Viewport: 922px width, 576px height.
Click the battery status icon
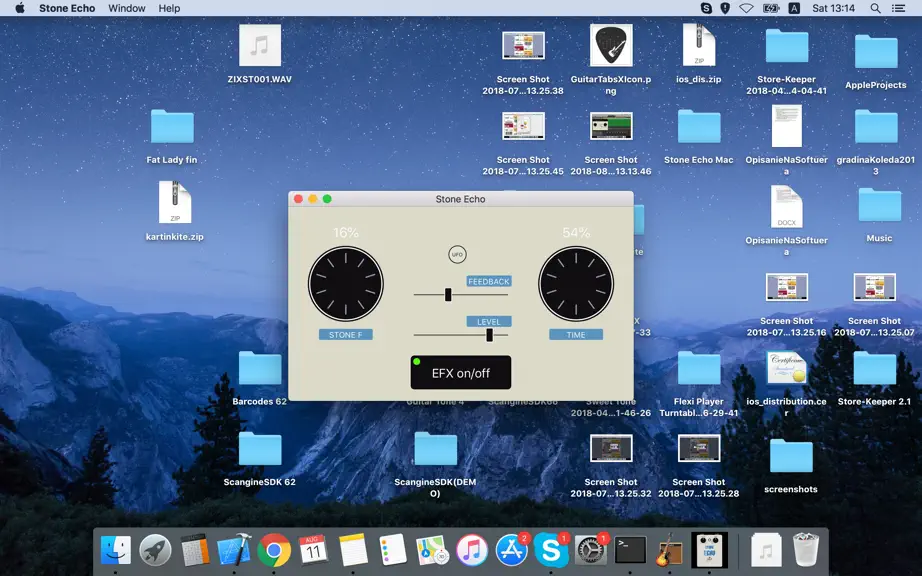(x=771, y=8)
